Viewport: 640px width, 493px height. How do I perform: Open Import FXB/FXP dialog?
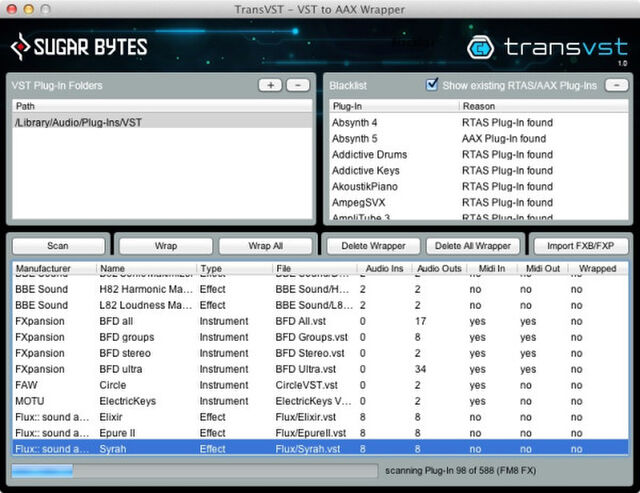click(x=581, y=245)
